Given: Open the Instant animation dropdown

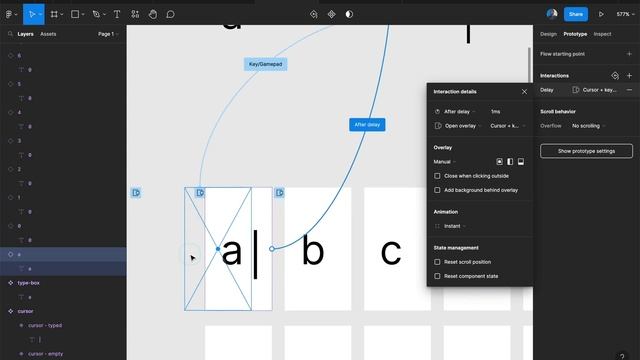Looking at the screenshot, I should [454, 226].
